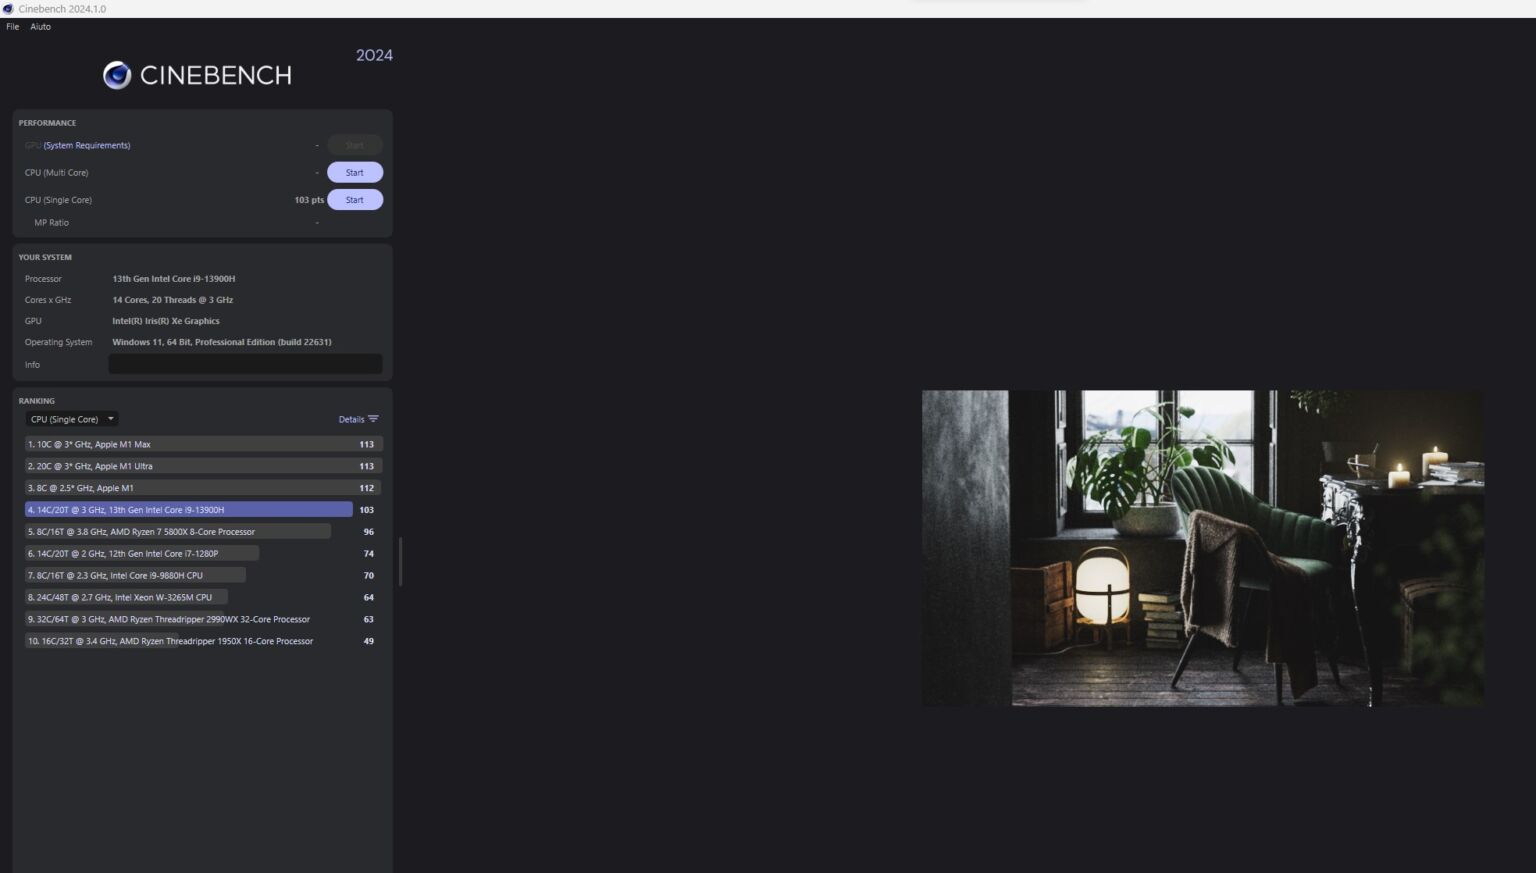Click the Windows 11 operating system text
The width and height of the screenshot is (1536, 873).
click(x=222, y=342)
